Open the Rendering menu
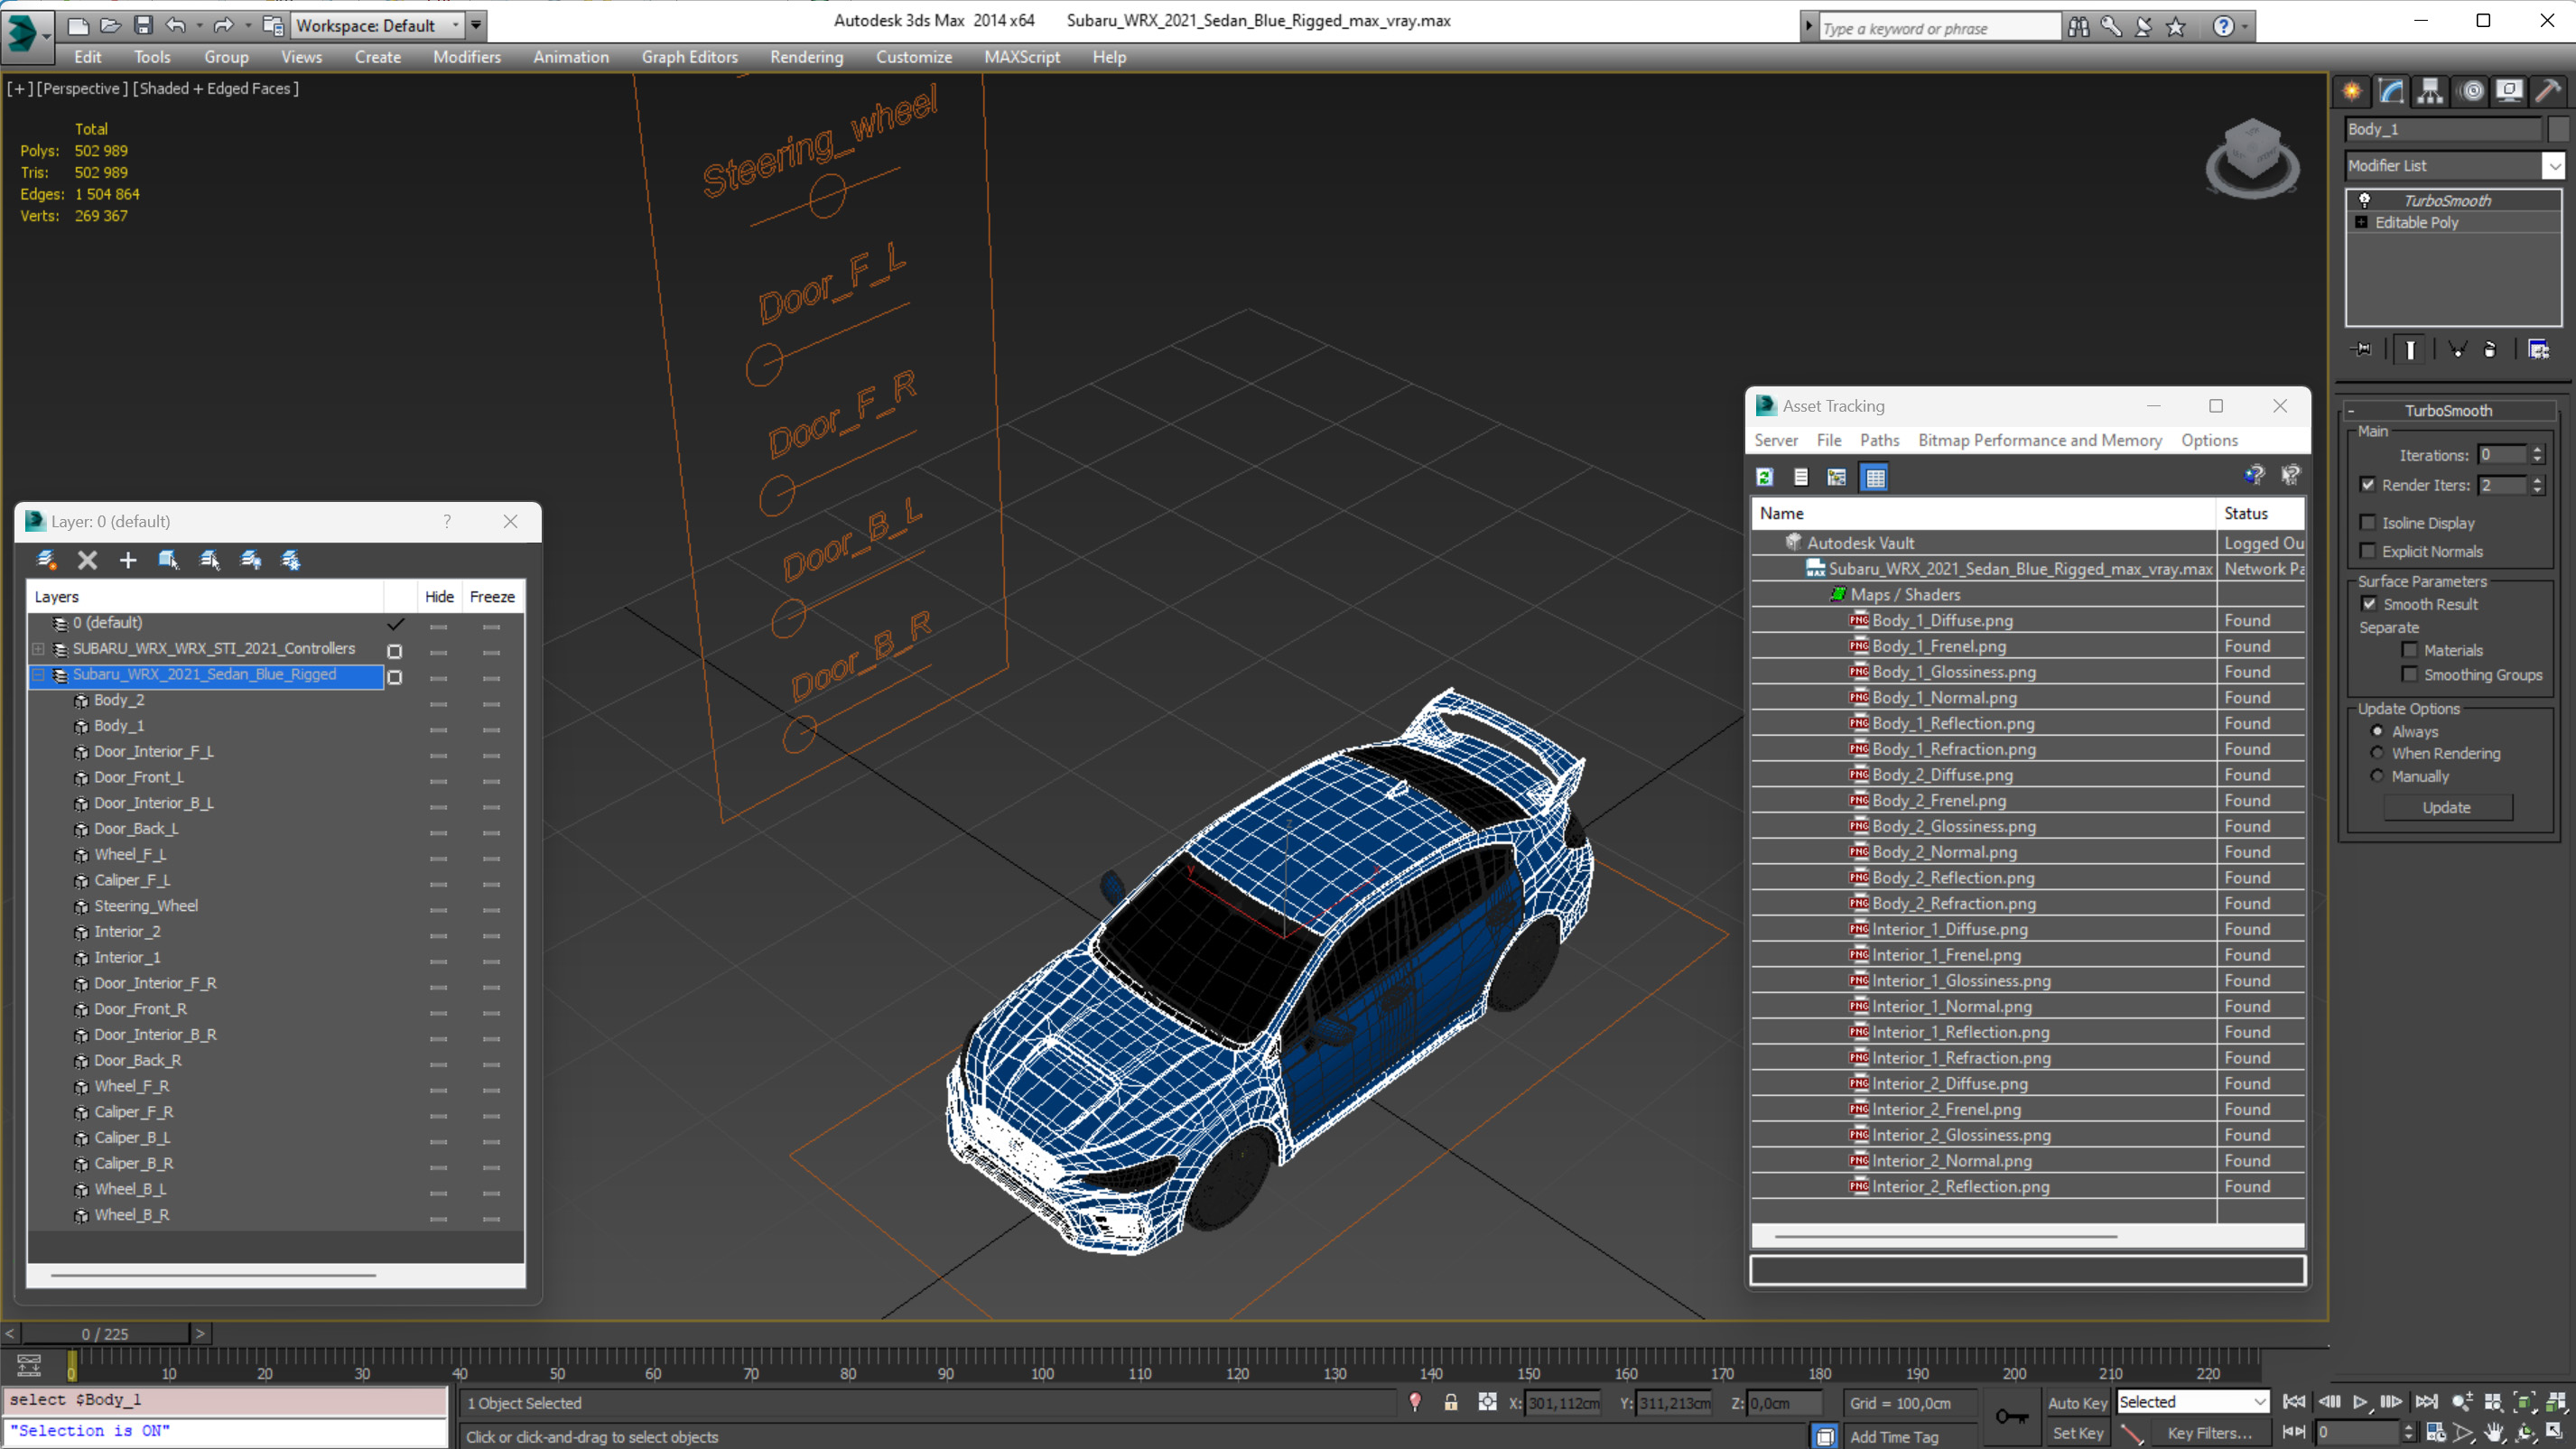 [x=806, y=57]
